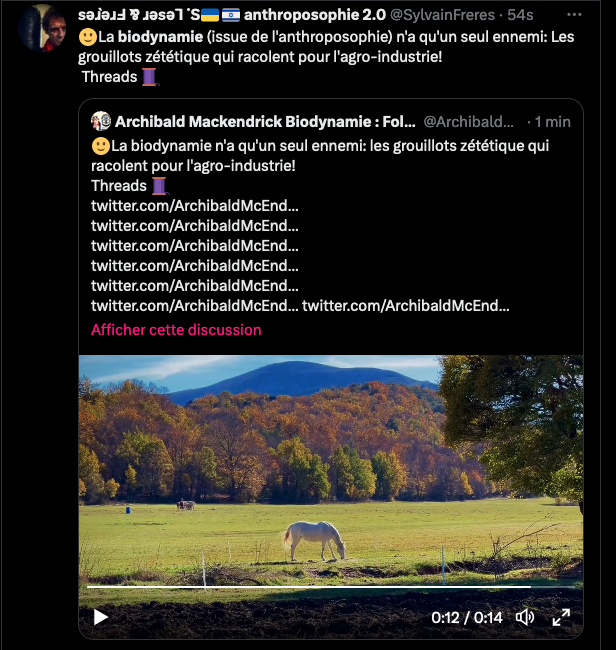The image size is (616, 650).
Task: Click the 0:12 / 0:14 video time display
Action: pos(467,617)
